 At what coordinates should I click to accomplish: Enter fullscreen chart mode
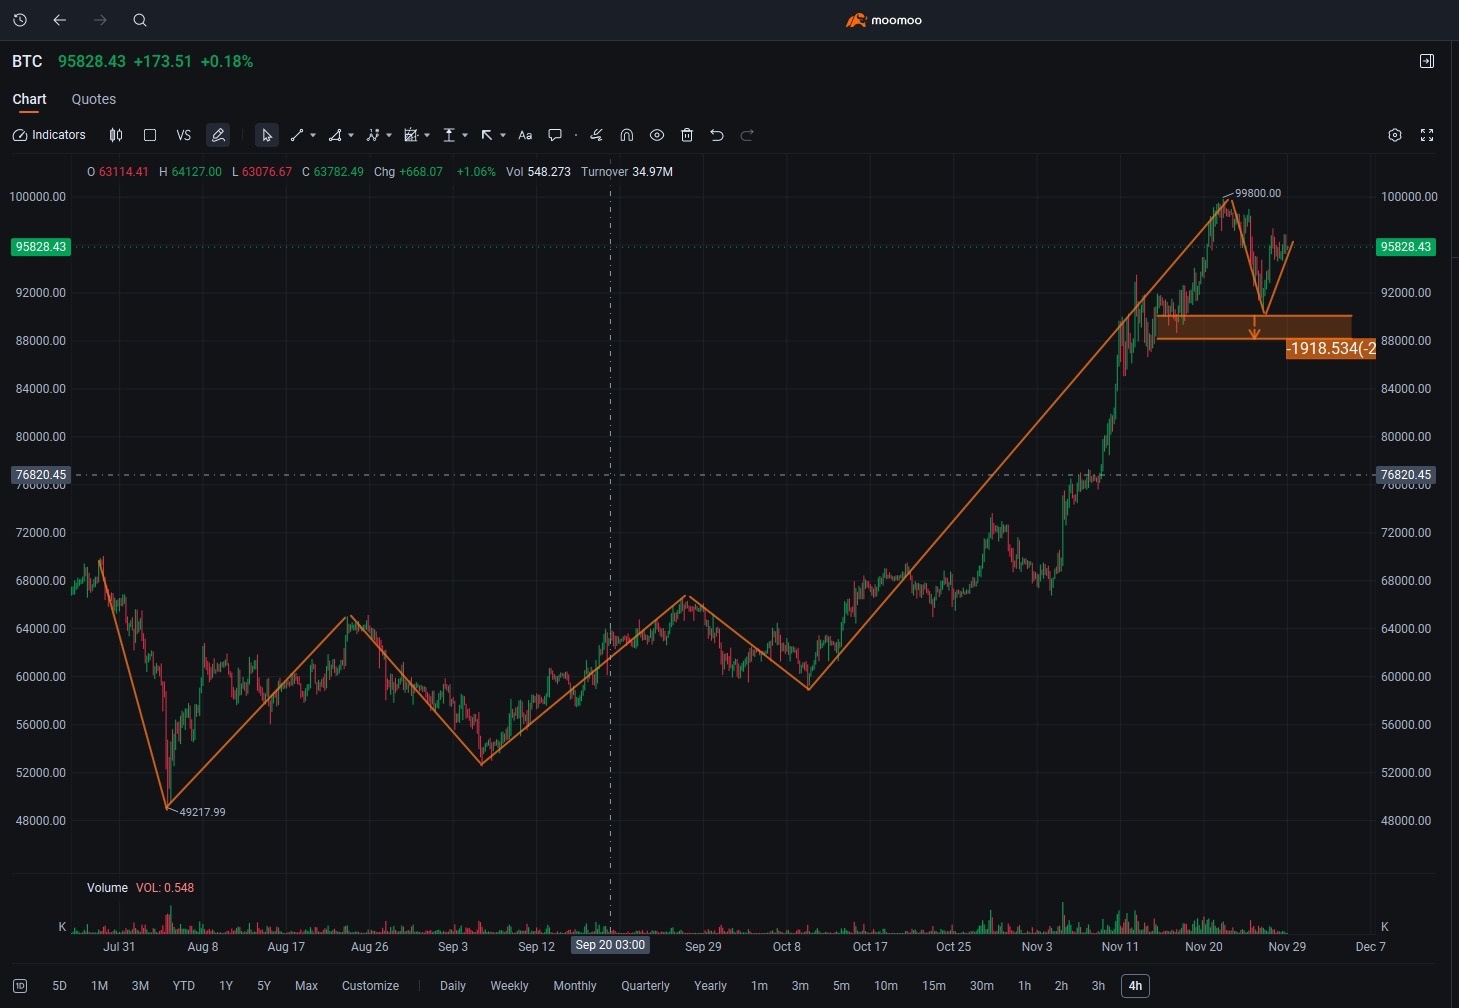click(1427, 135)
